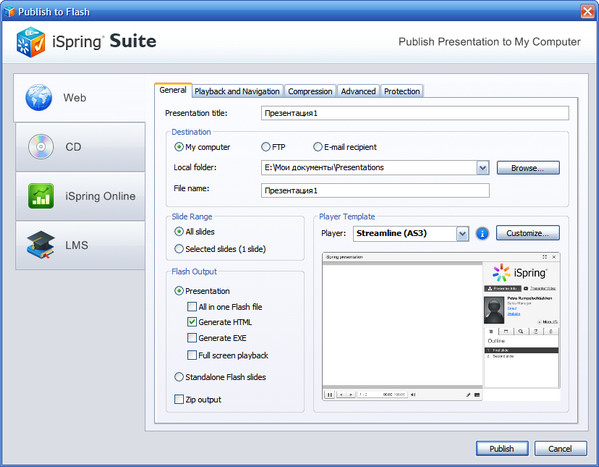Open the Compression tab
Screen dimensions: 599x467
pos(310,91)
